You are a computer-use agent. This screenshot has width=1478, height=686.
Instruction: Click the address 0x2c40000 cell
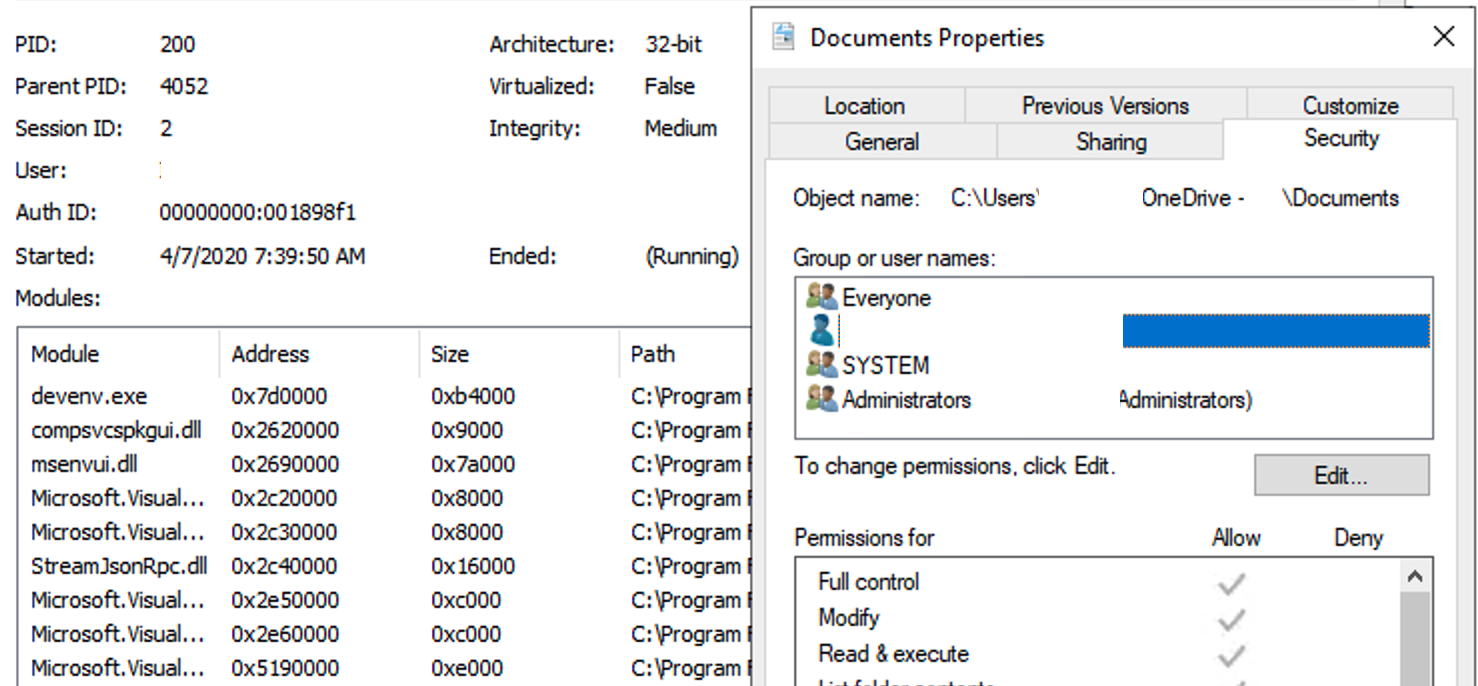tap(285, 566)
